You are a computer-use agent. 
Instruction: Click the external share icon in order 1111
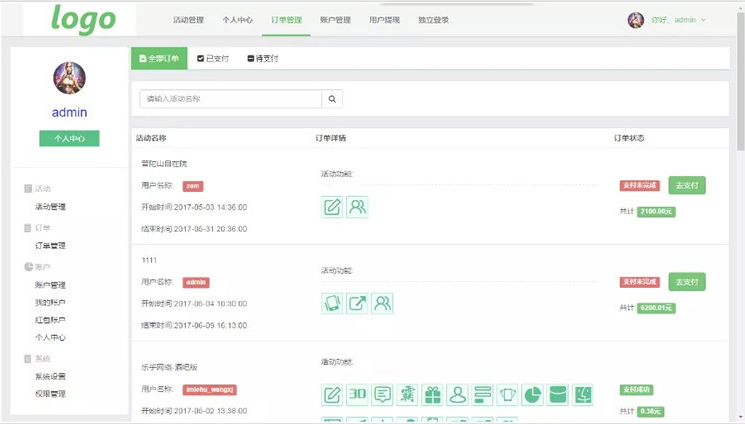pyautogui.click(x=357, y=303)
